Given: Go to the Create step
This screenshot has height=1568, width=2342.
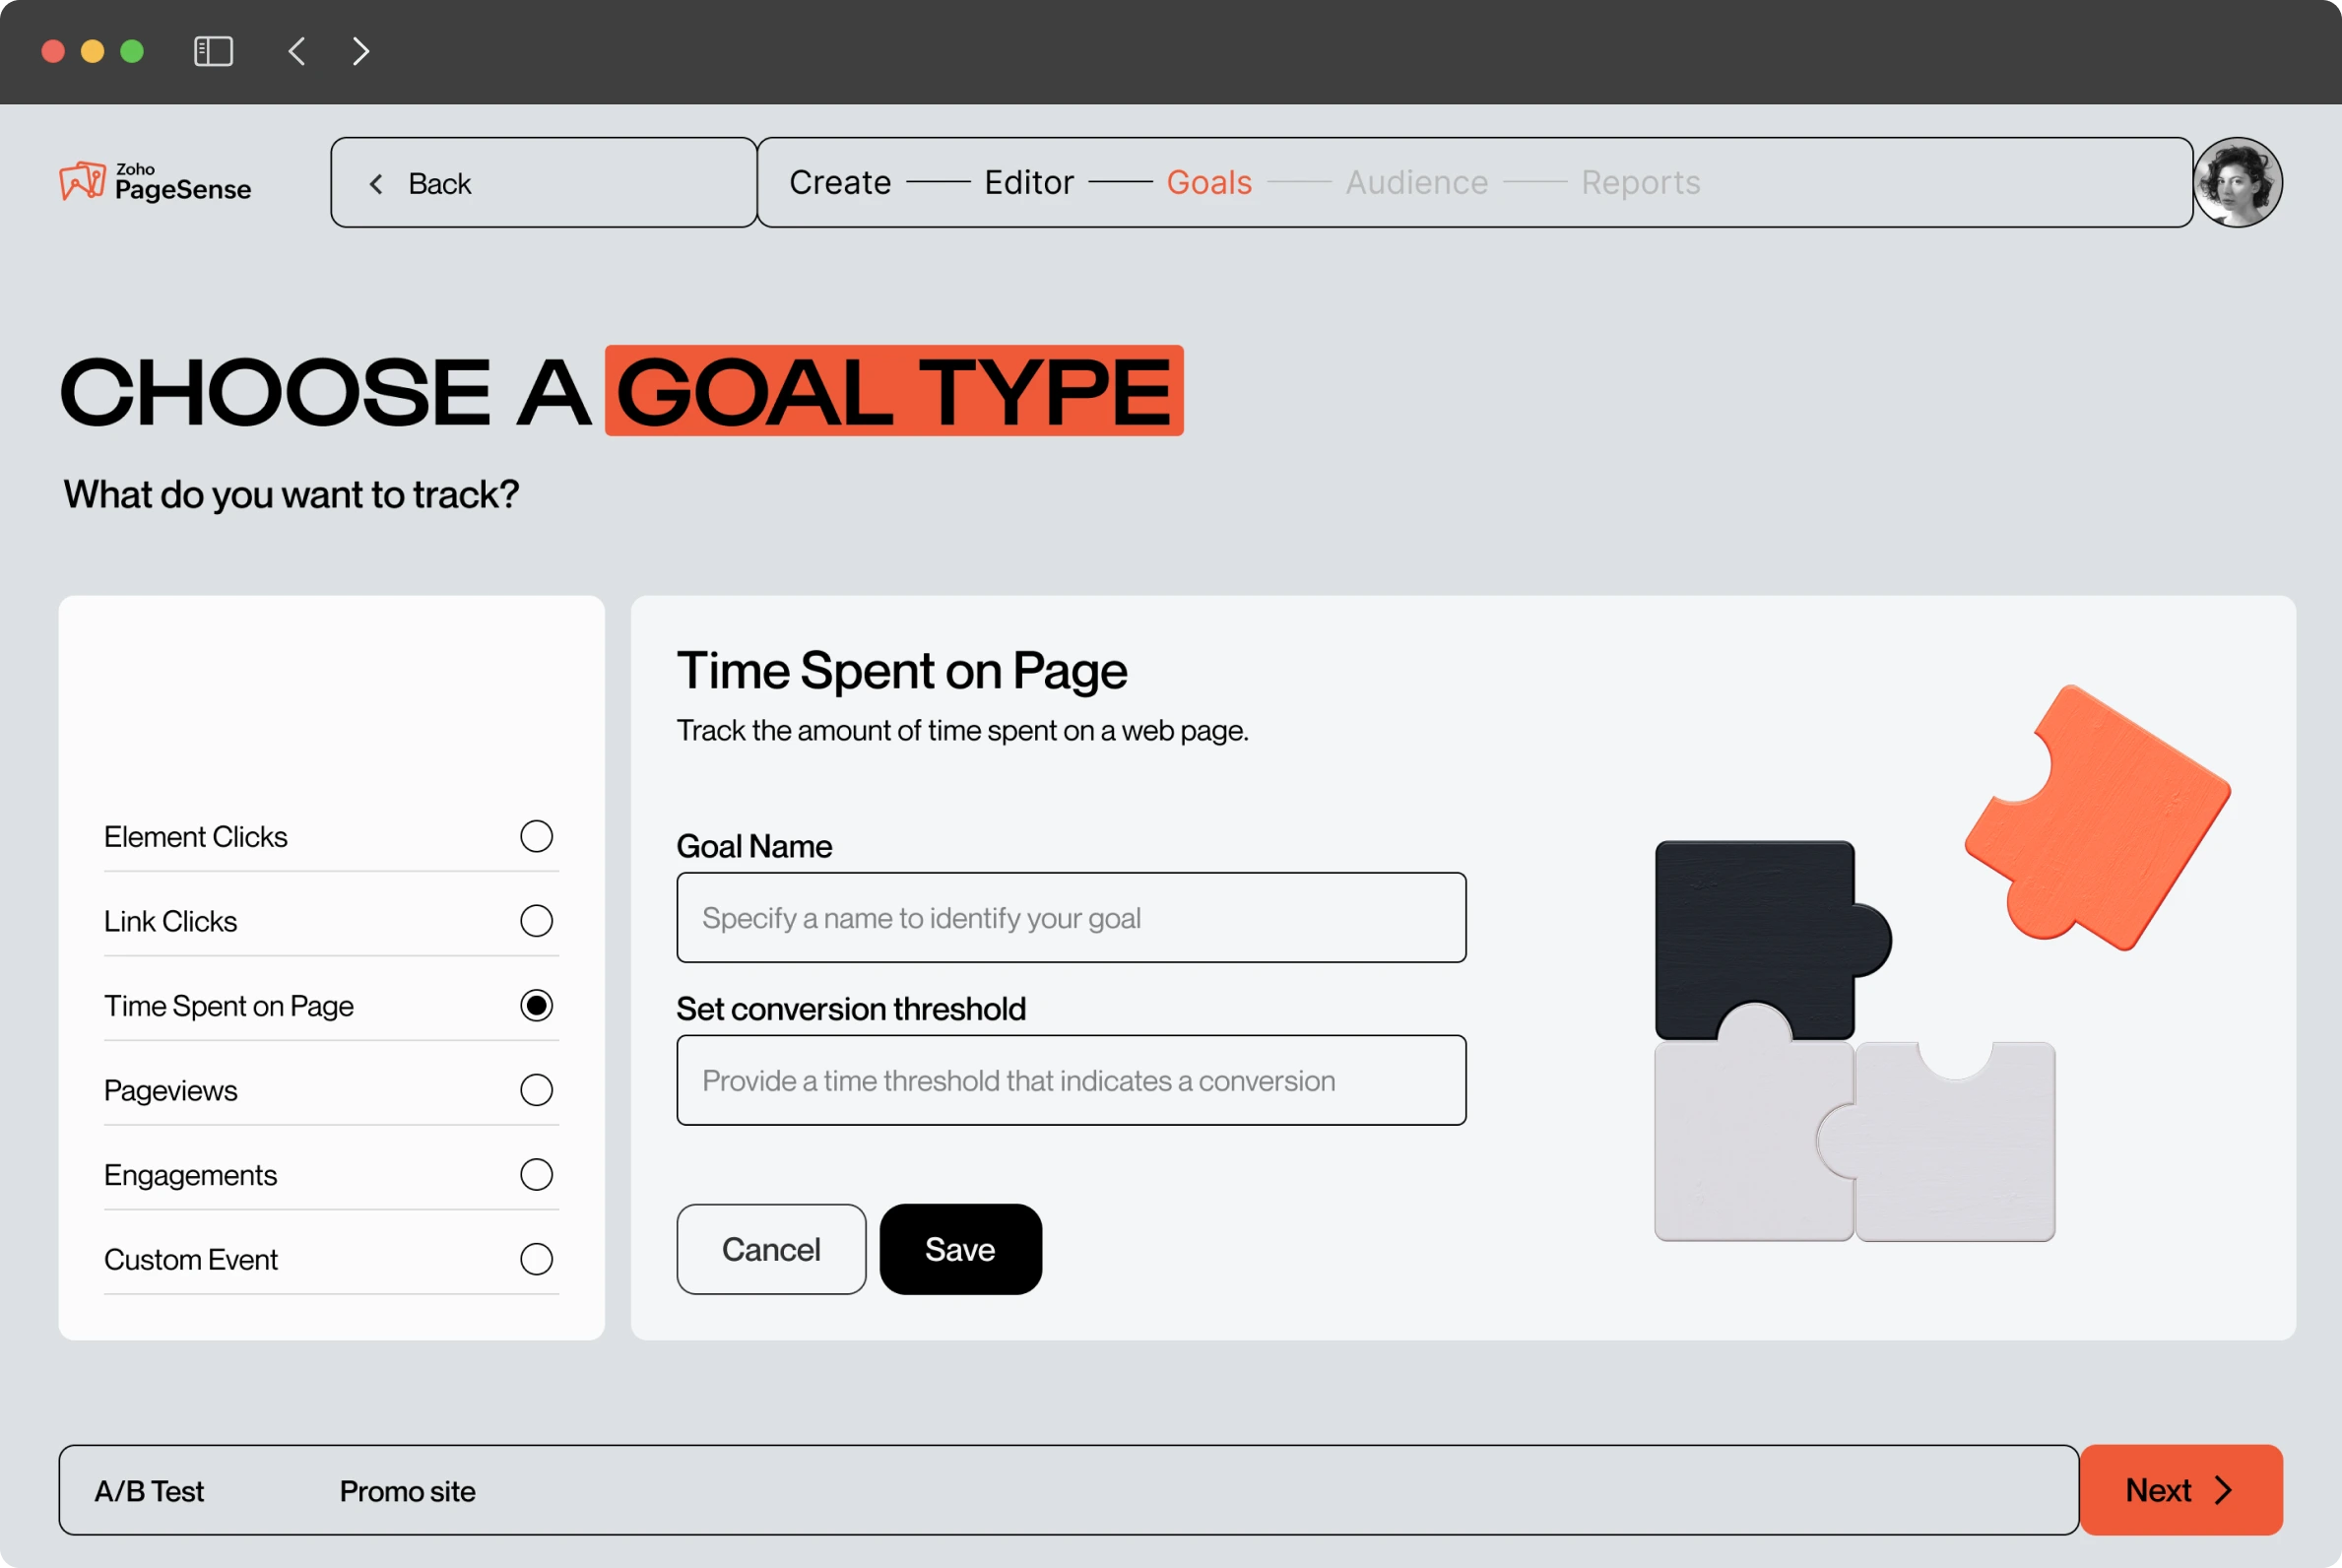Looking at the screenshot, I should [840, 182].
